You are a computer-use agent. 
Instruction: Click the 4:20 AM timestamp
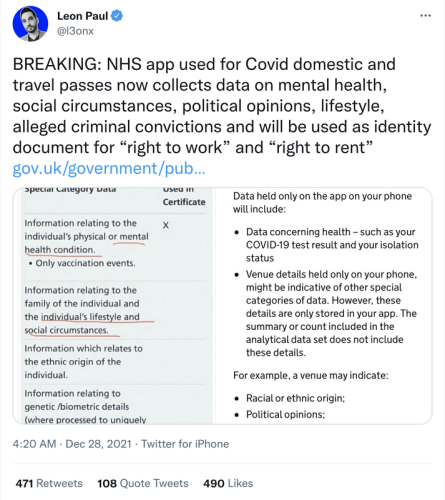point(34,444)
